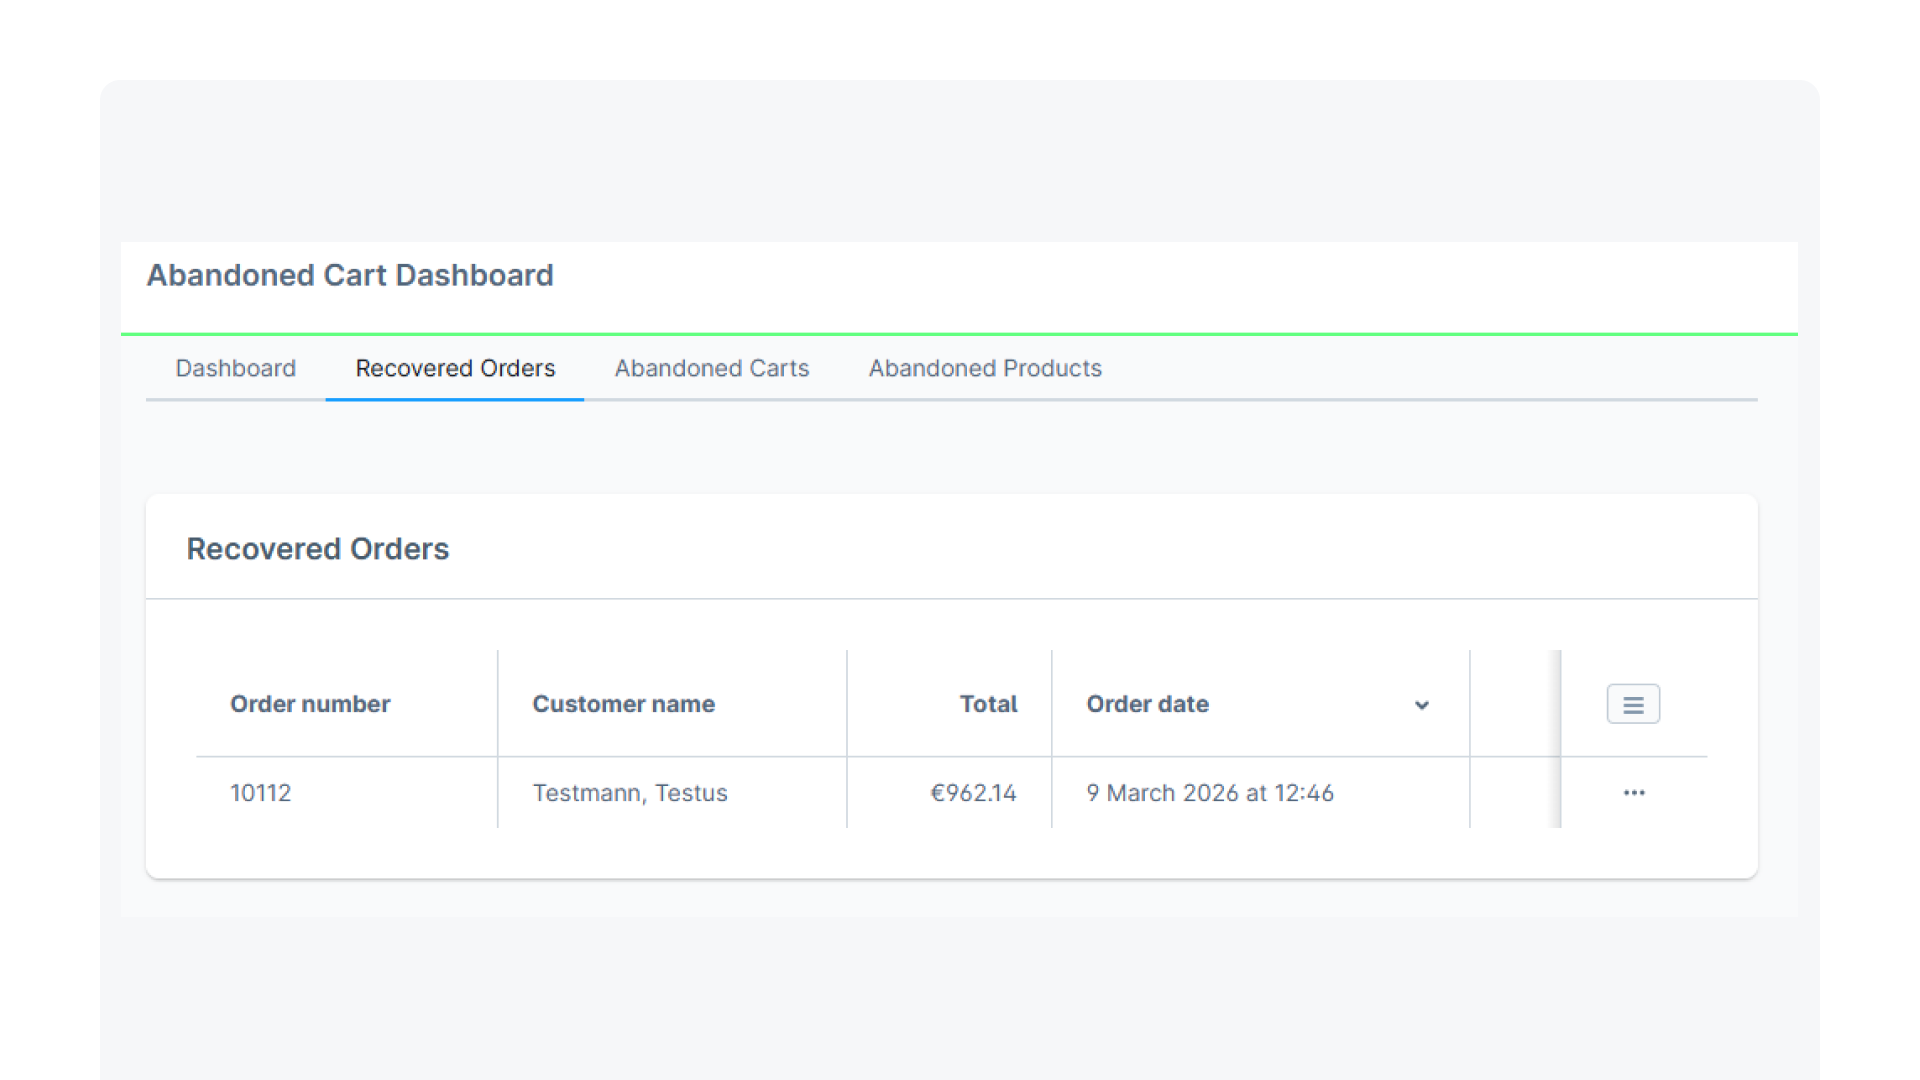Click the divider between Total and Order date headers
The width and height of the screenshot is (1920, 1080).
[x=1052, y=704]
